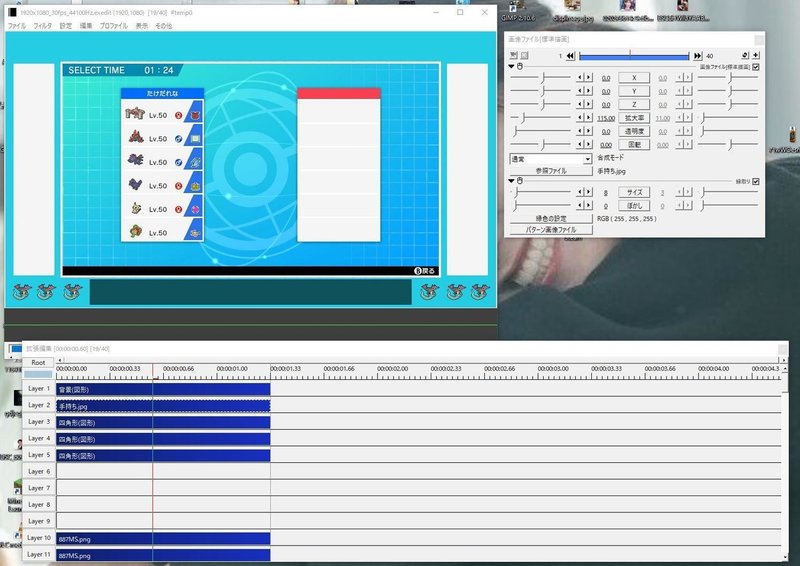This screenshot has height=566, width=800.
Task: Select the 背景(図形) object on Layer 1
Action: pos(163,389)
